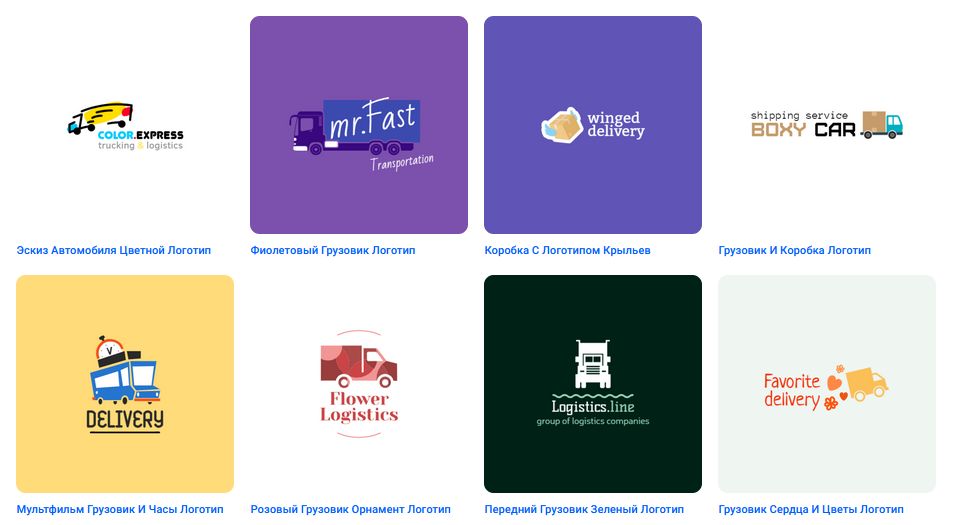This screenshot has width=956, height=525.
Task: Open link 'Фиолетовый Грузовик Логотип'
Action: (333, 251)
